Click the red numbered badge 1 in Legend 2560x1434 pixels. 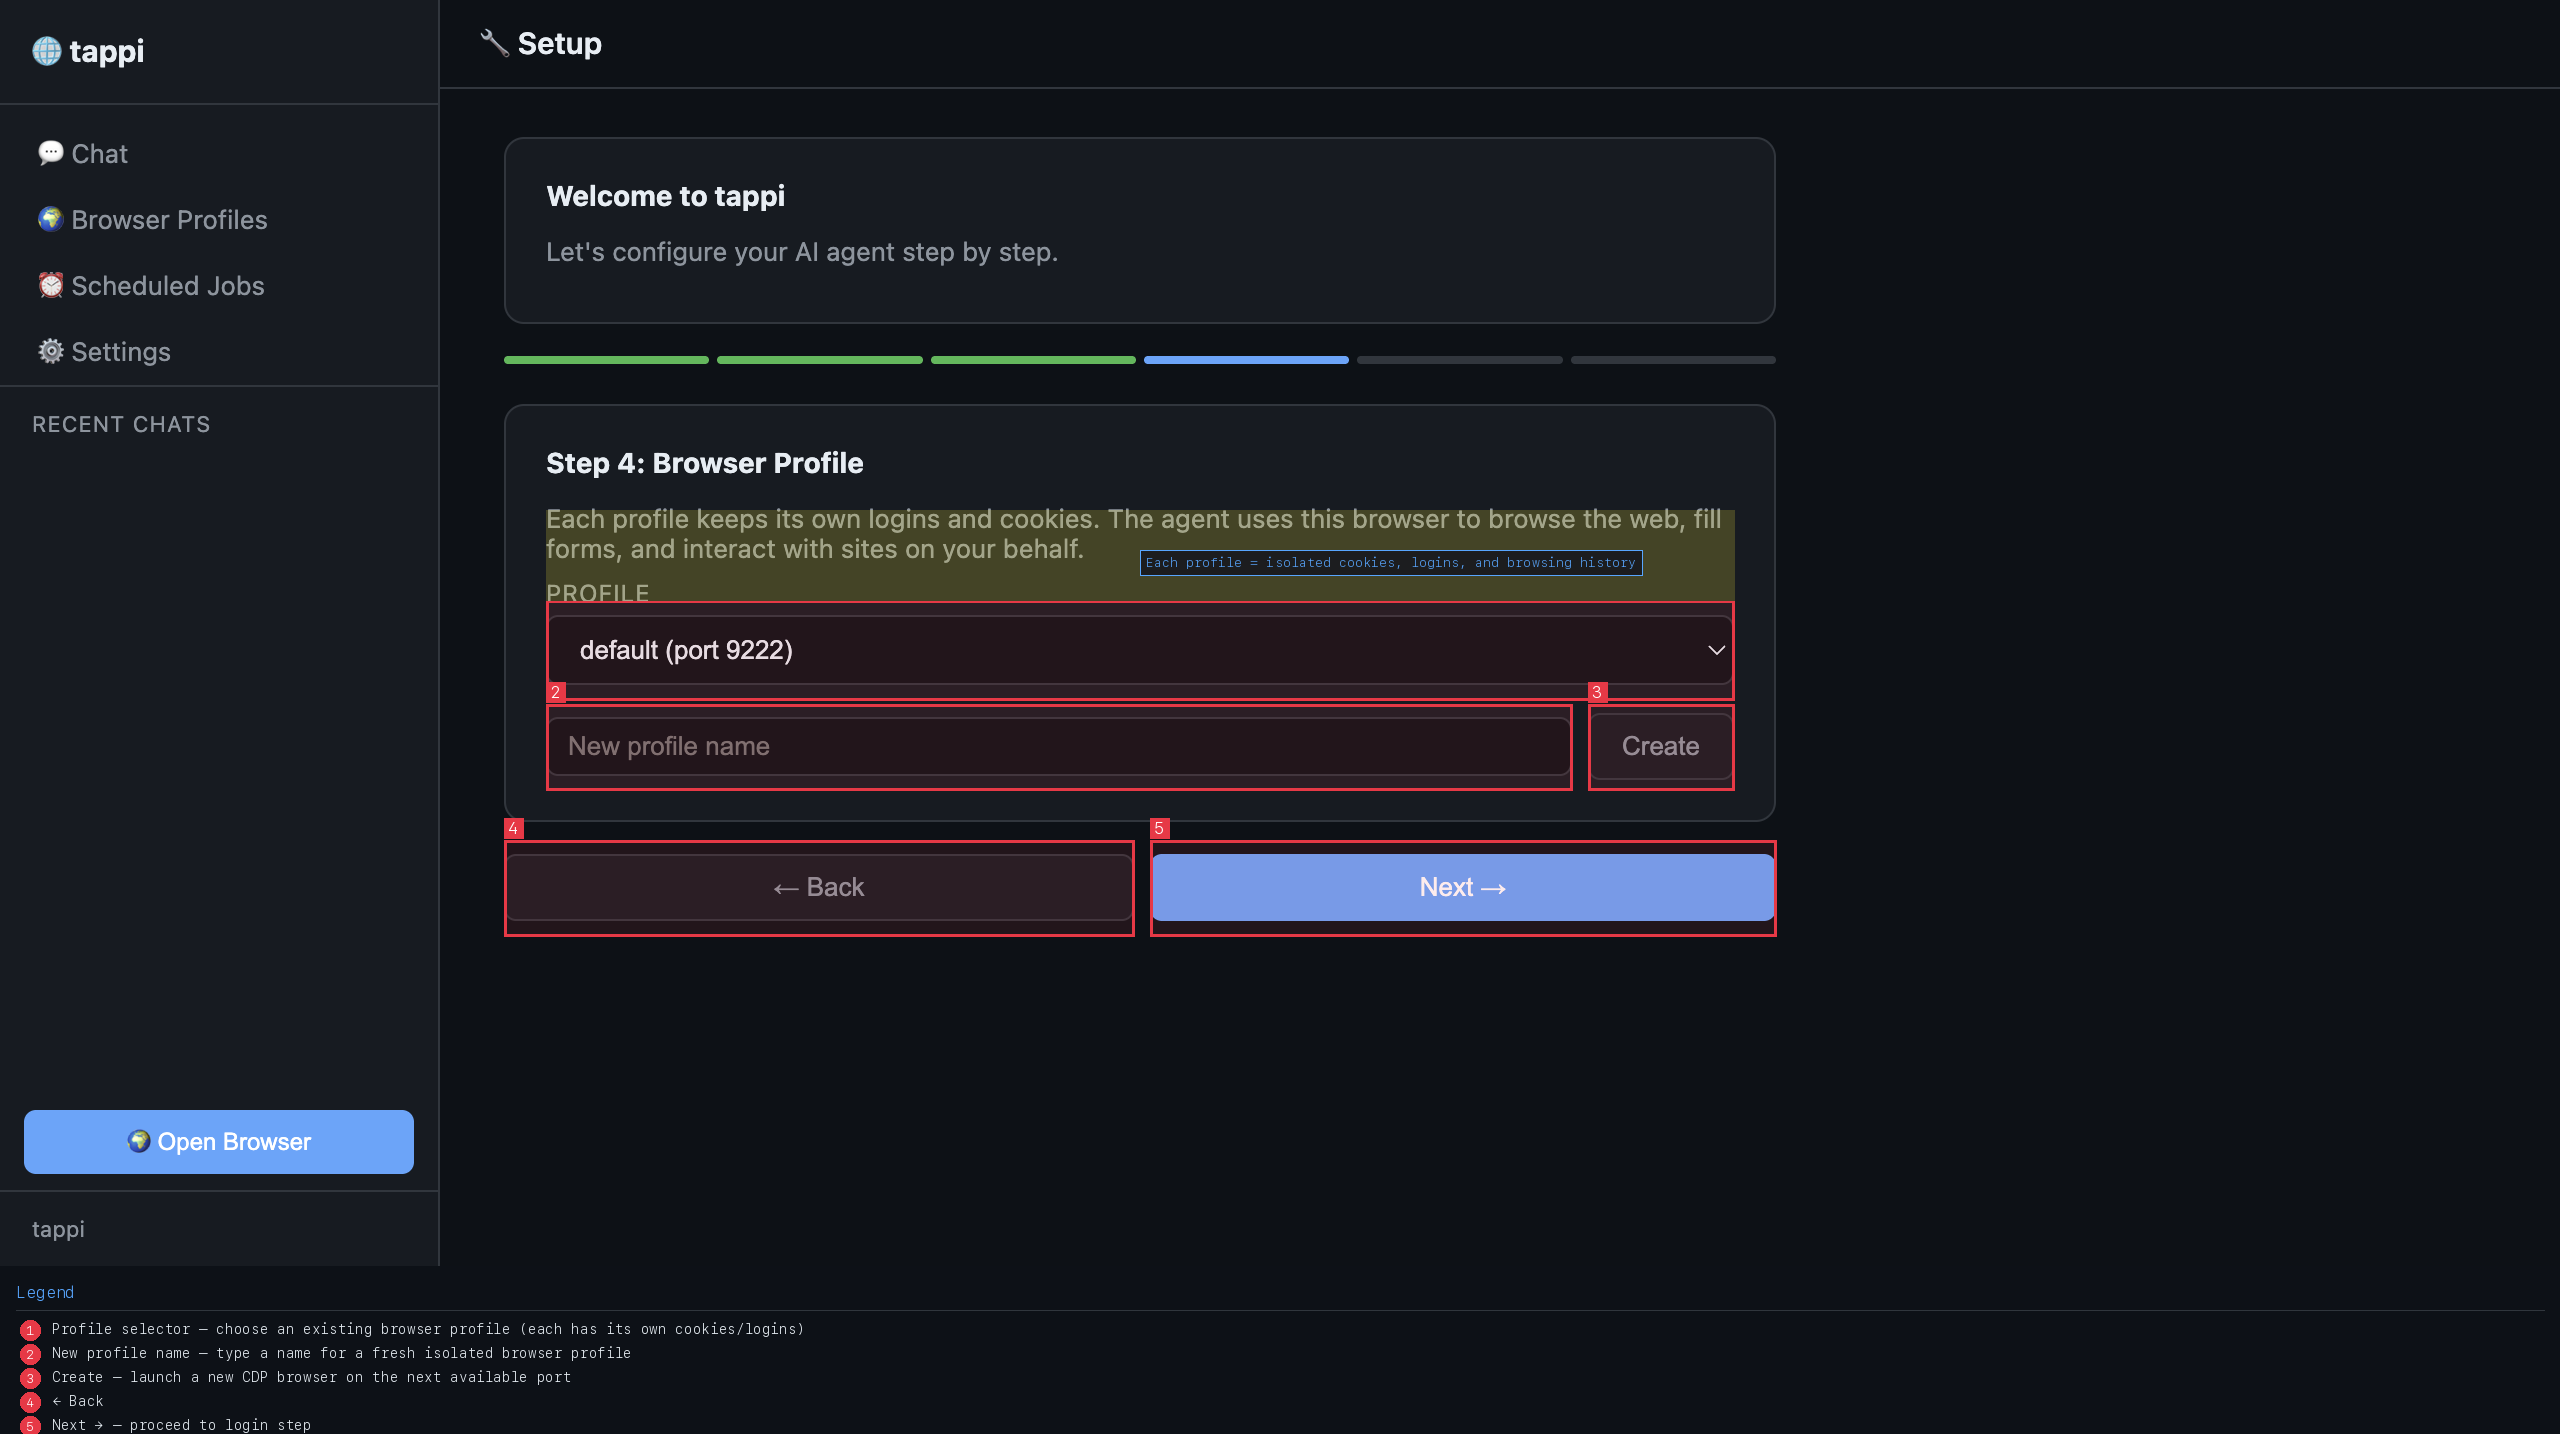(29, 1329)
